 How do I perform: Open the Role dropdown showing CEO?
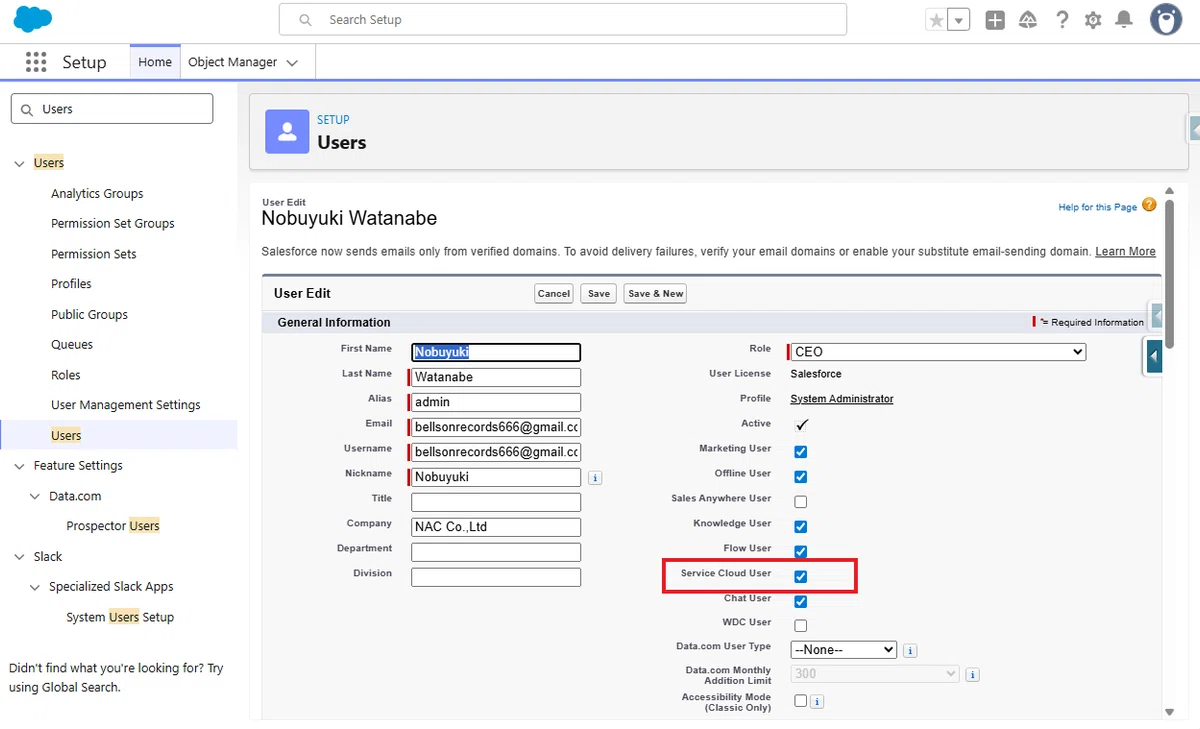[938, 352]
